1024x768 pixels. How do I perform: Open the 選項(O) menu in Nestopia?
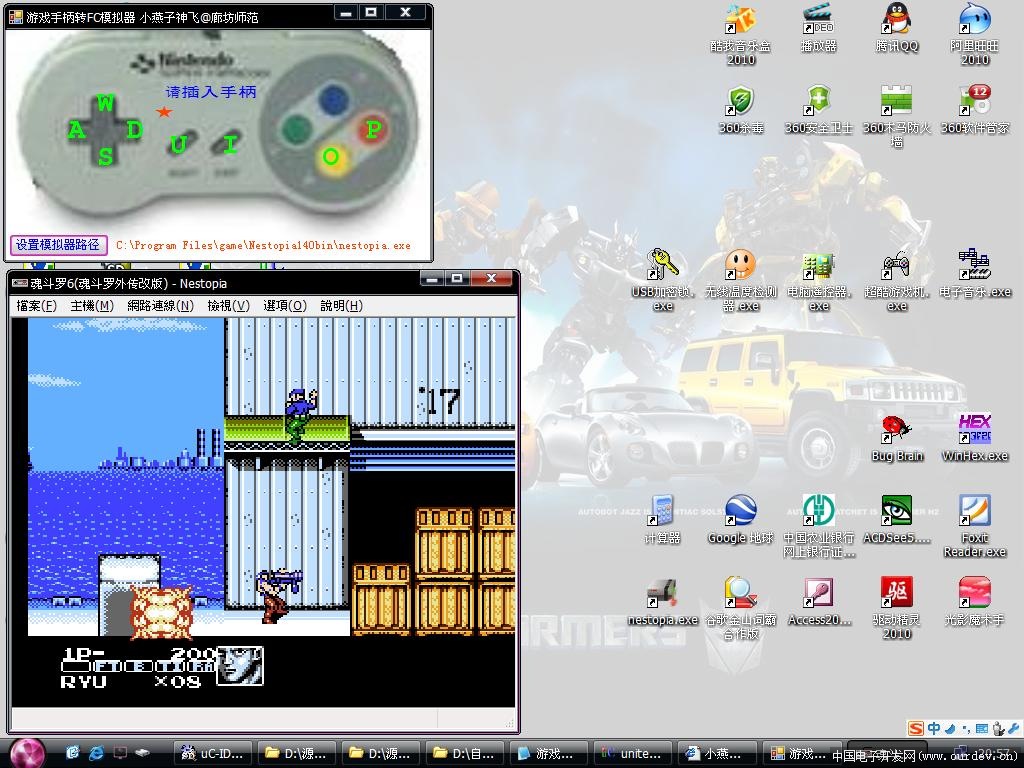tap(285, 306)
